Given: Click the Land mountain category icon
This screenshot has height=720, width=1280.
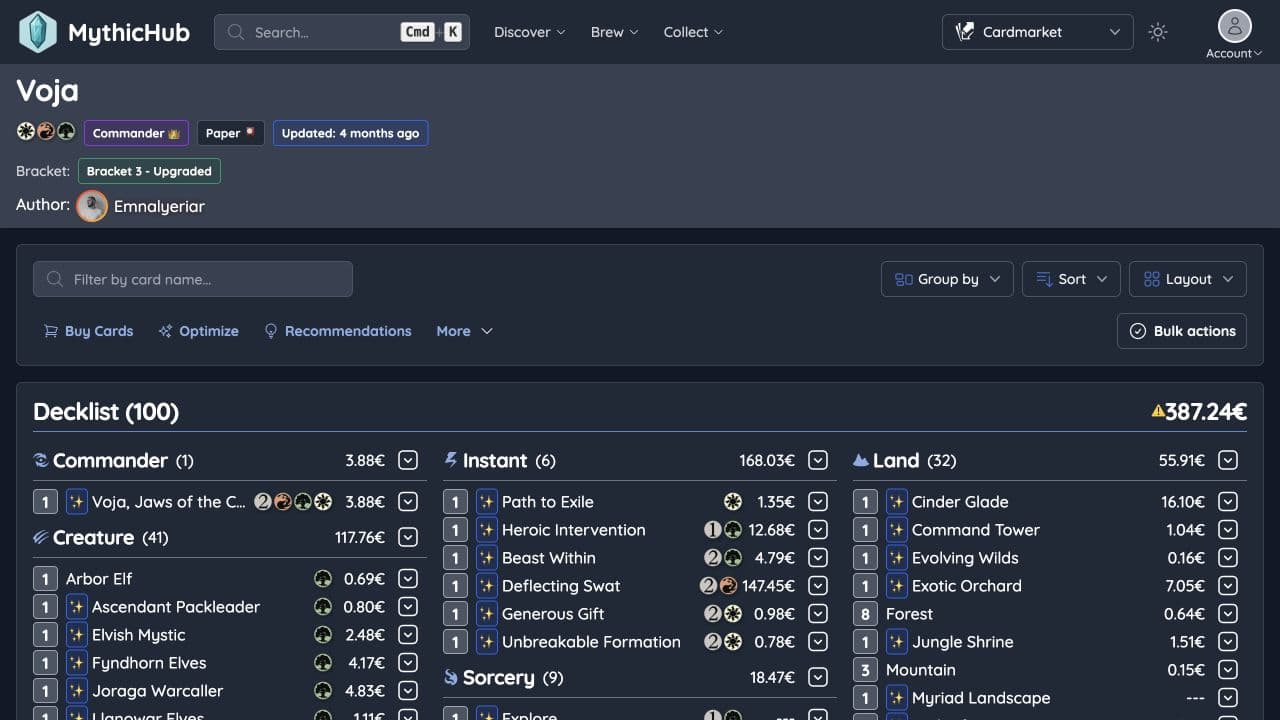Looking at the screenshot, I should coord(860,460).
